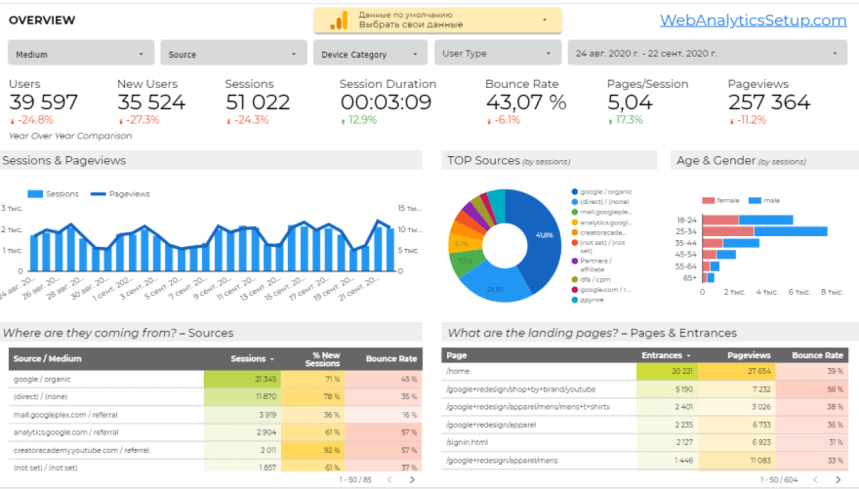Toggle the Pageviews series in chart legend
This screenshot has height=489, width=859.
coord(120,194)
